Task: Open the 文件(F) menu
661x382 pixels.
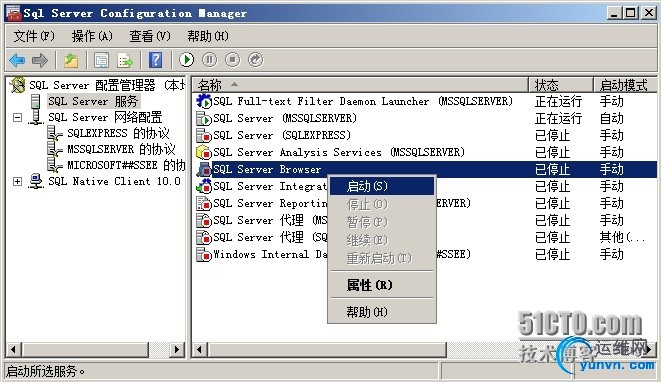Action: point(34,36)
